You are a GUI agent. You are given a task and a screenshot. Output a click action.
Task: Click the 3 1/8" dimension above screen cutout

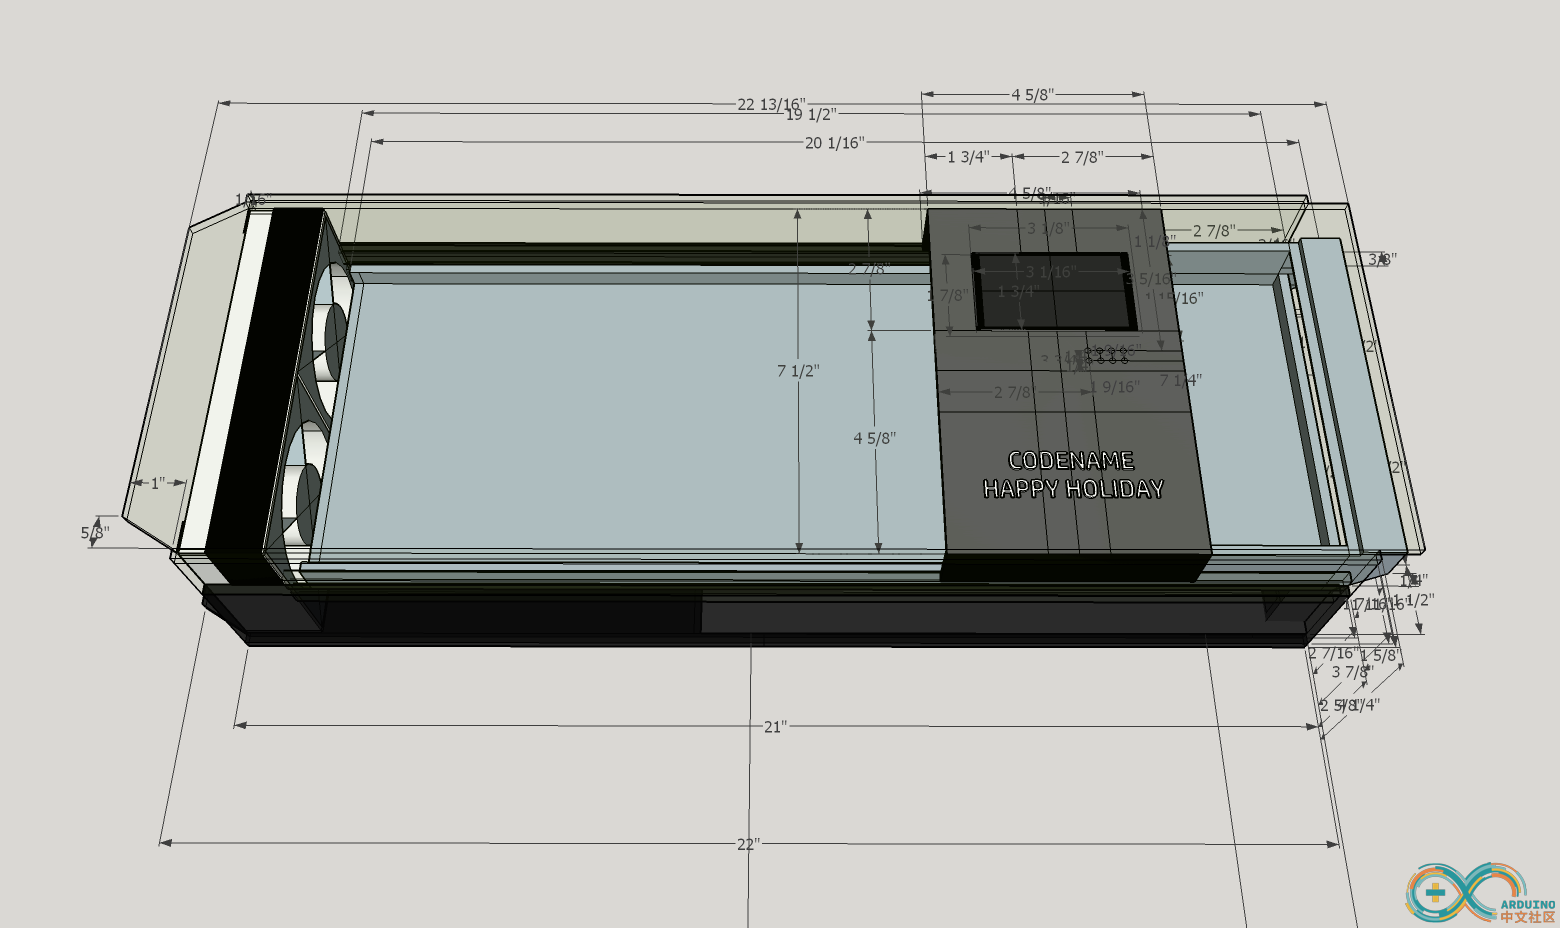1046,229
